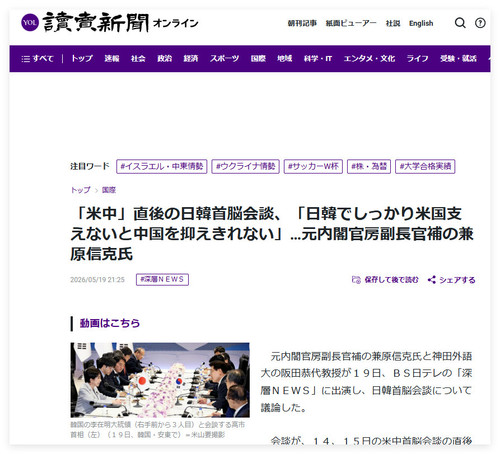
Task: Select 国際 in purple navigation bar
Action: pos(258,59)
